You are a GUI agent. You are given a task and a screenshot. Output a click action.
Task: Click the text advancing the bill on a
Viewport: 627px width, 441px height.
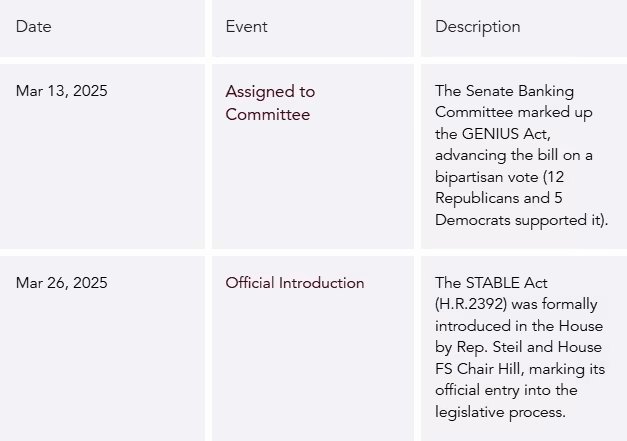pos(513,155)
